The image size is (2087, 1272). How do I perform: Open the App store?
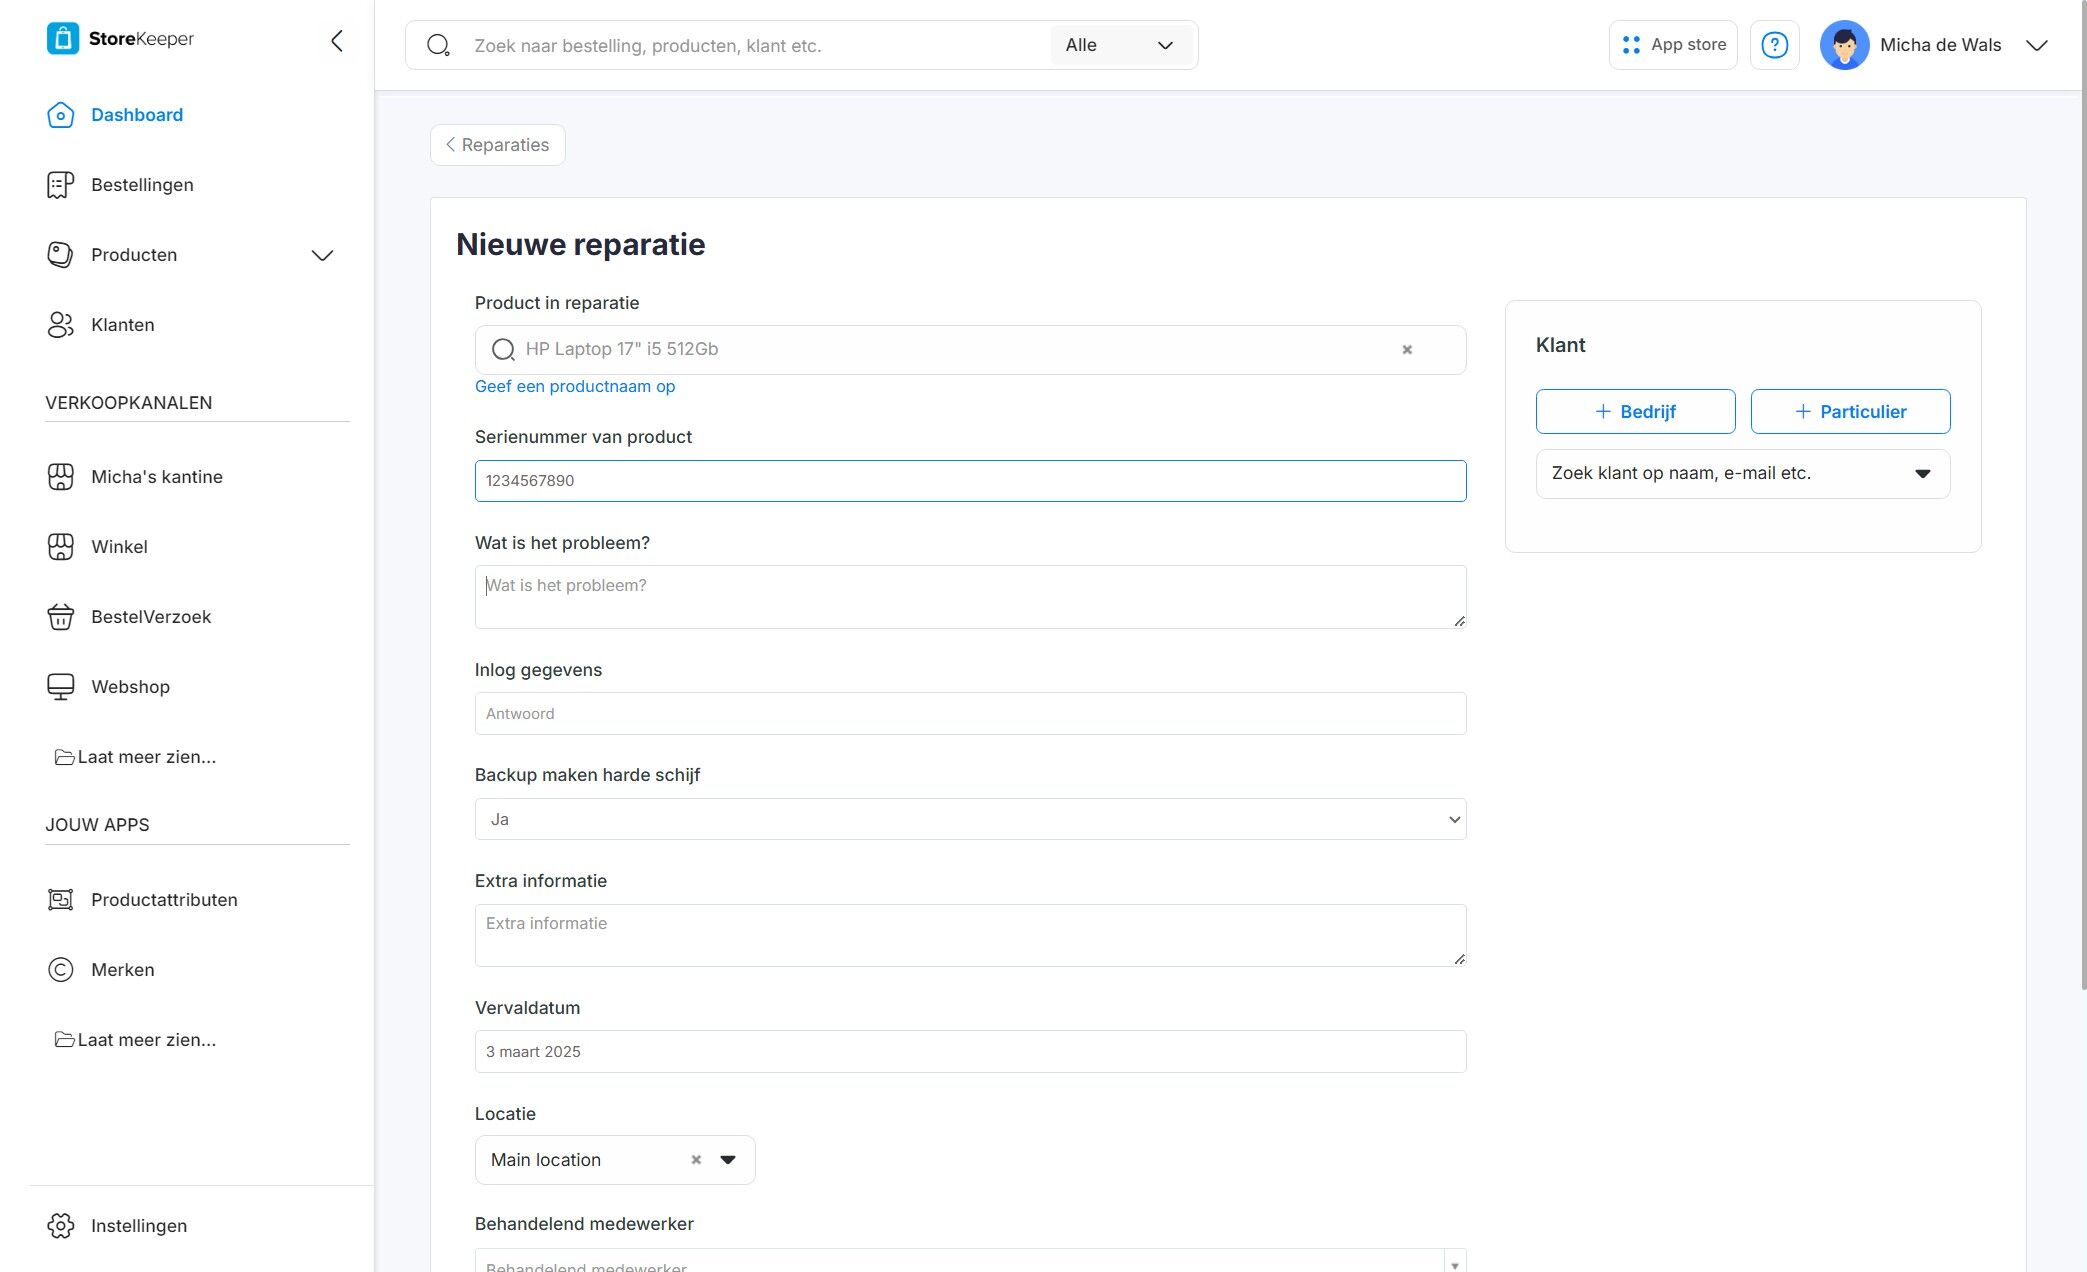pyautogui.click(x=1672, y=45)
